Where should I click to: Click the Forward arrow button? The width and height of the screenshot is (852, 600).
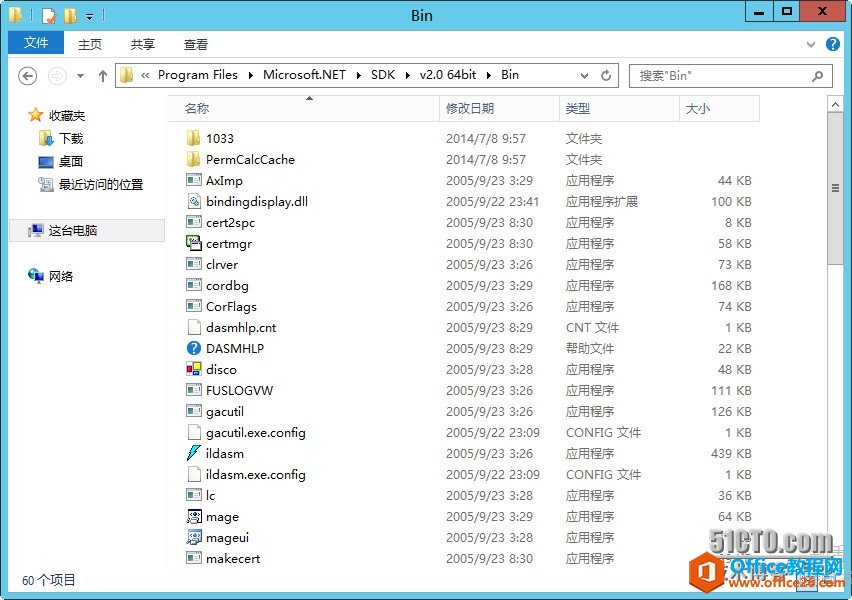57,76
